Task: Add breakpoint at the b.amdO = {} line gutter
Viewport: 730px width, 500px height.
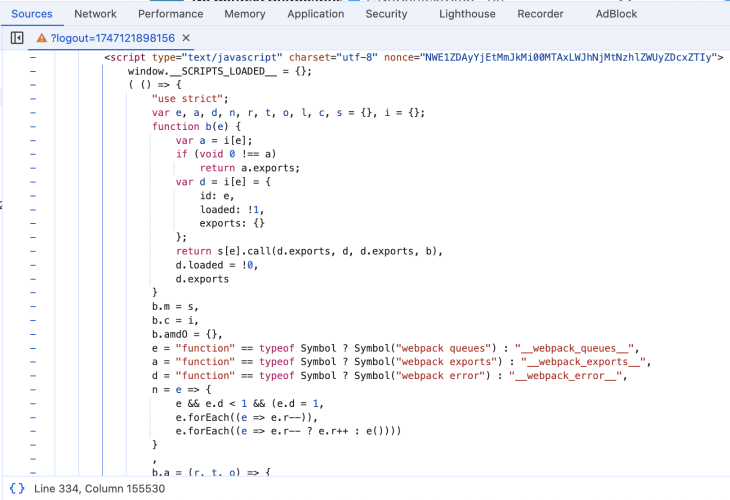Action: 33,333
